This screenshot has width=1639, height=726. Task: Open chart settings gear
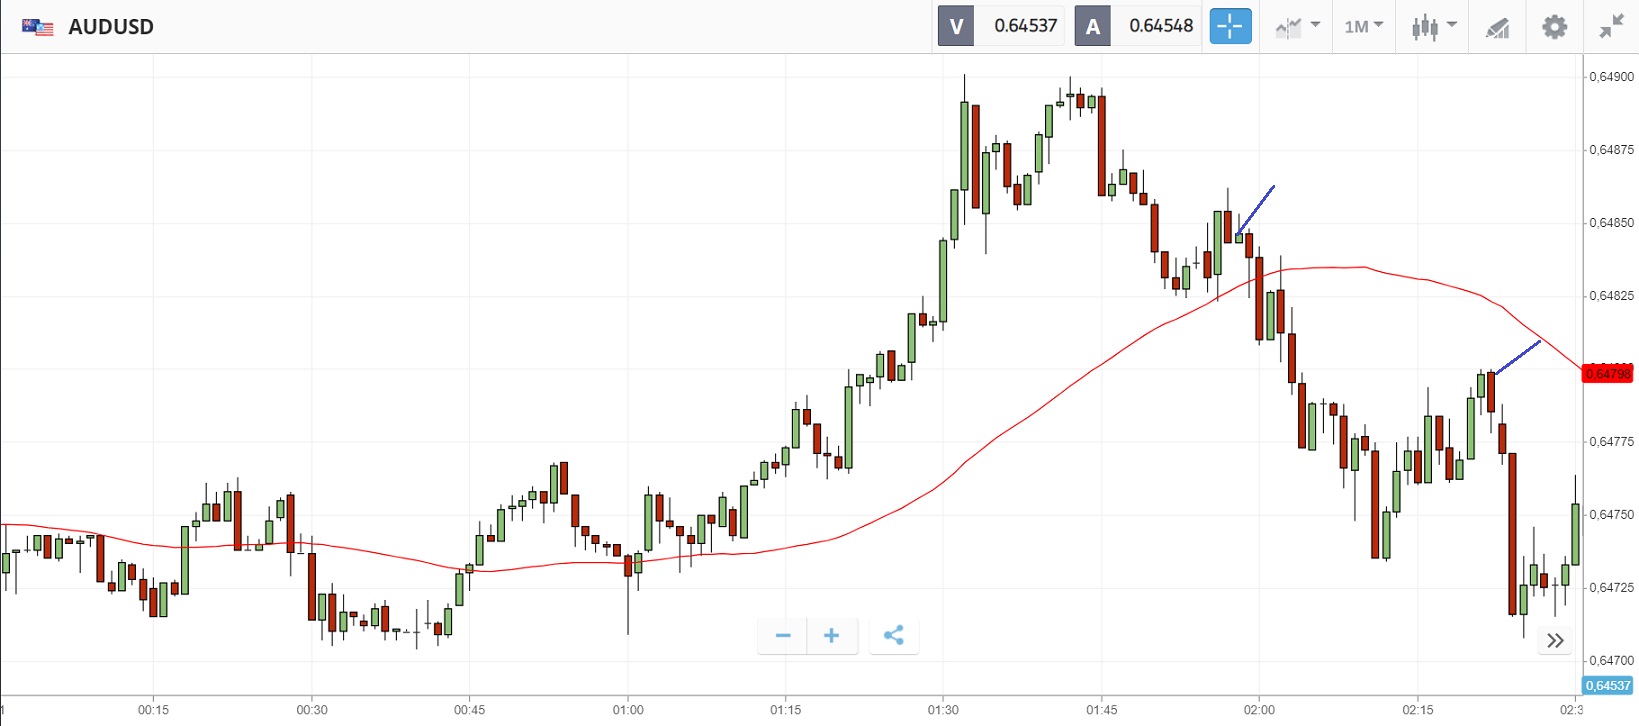(x=1554, y=26)
